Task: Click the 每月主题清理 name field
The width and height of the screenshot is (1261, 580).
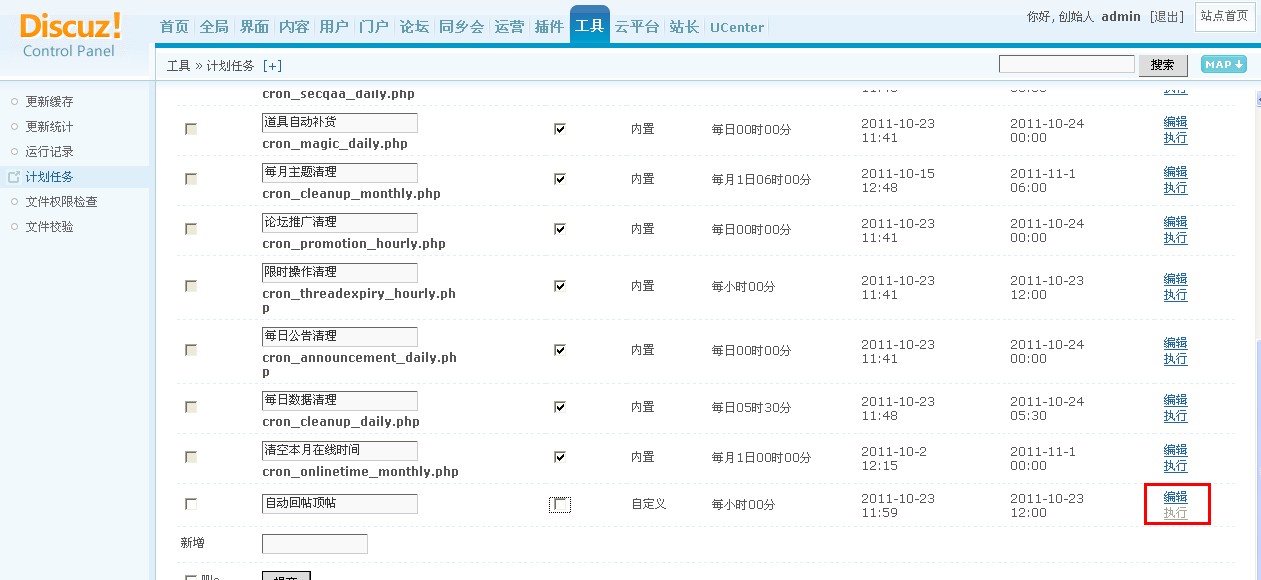Action: (x=340, y=173)
